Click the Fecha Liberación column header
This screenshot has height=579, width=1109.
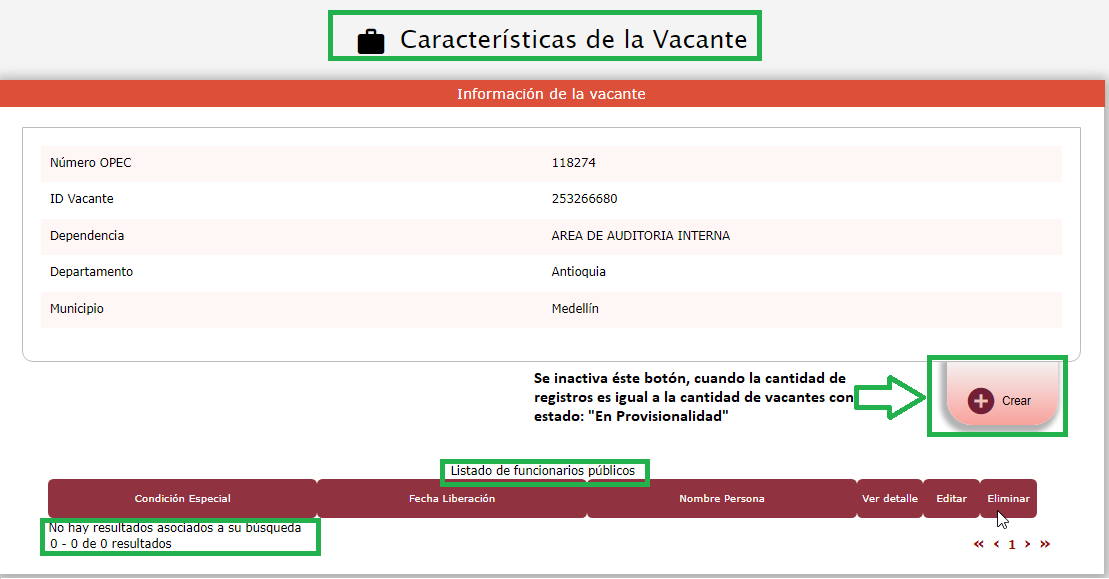pyautogui.click(x=451, y=498)
